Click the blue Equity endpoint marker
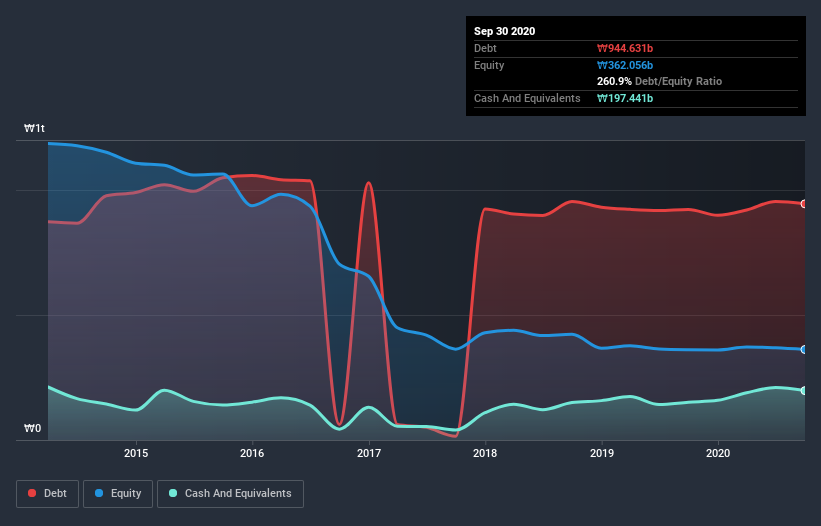This screenshot has width=821, height=526. point(804,349)
